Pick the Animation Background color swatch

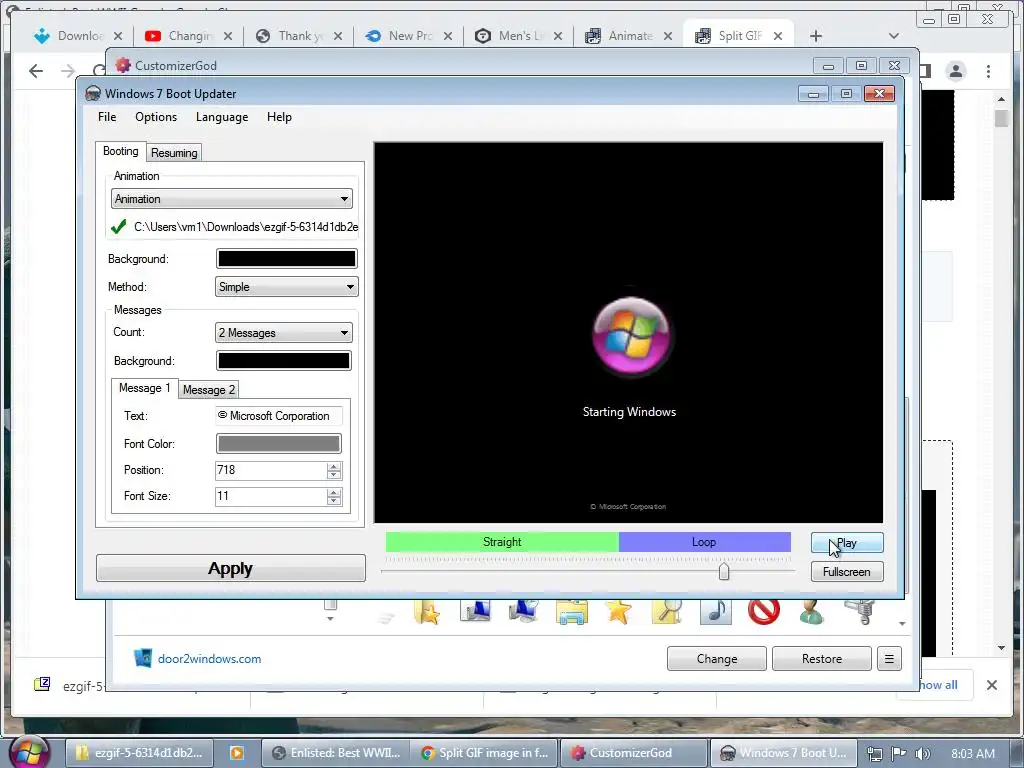(287, 259)
